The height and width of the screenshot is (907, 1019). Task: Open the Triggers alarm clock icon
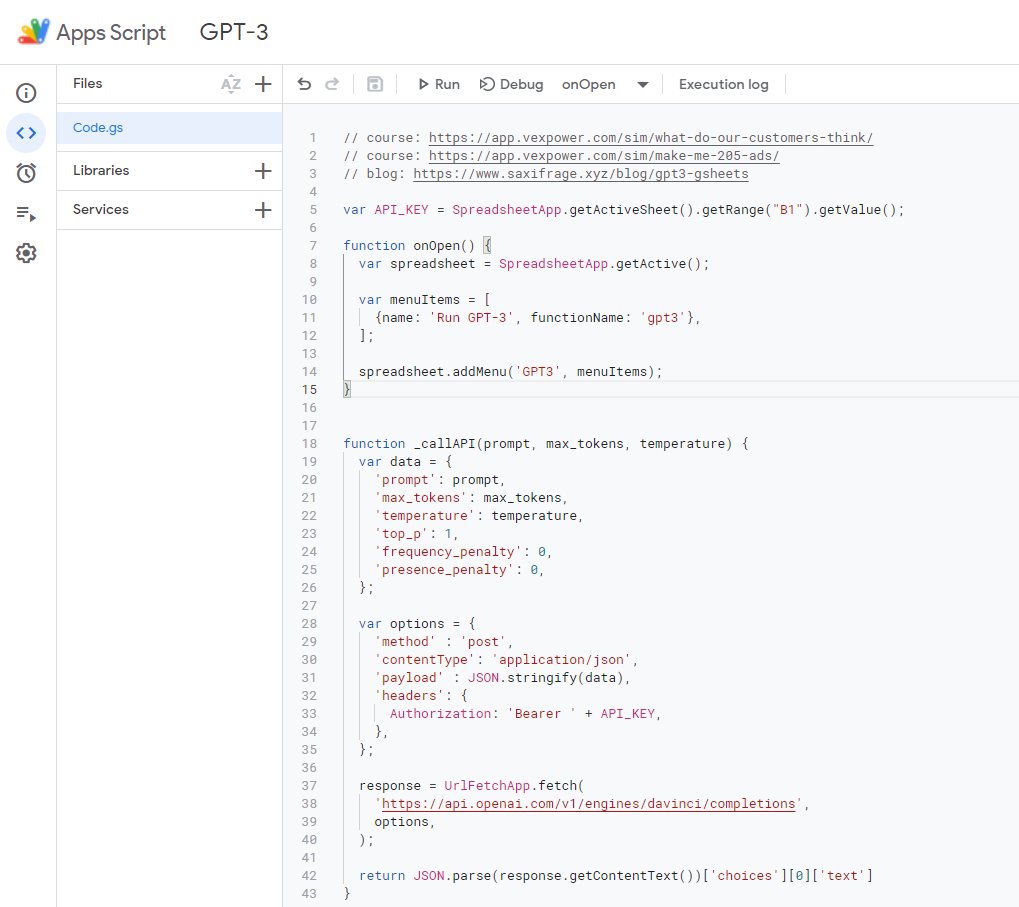(x=26, y=173)
